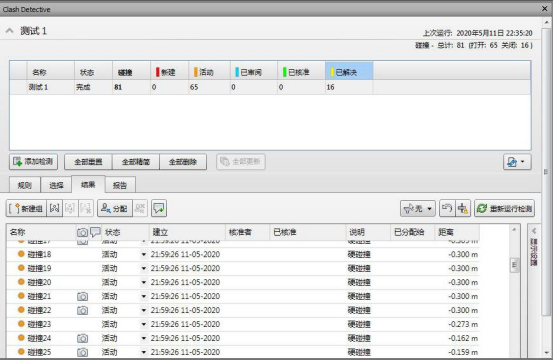Click the yellow 已解决 column header

click(x=349, y=72)
